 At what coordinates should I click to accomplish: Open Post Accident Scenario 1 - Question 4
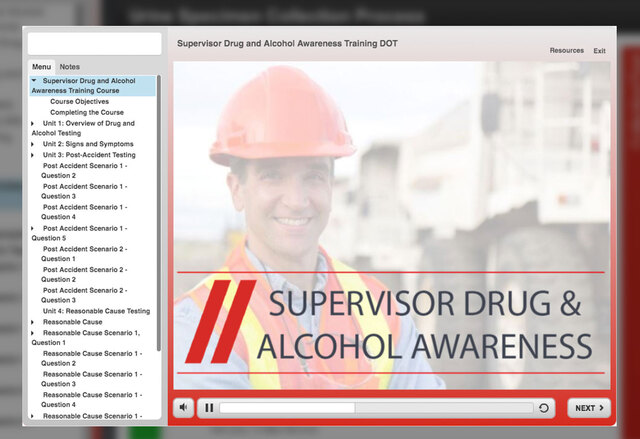coord(84,212)
